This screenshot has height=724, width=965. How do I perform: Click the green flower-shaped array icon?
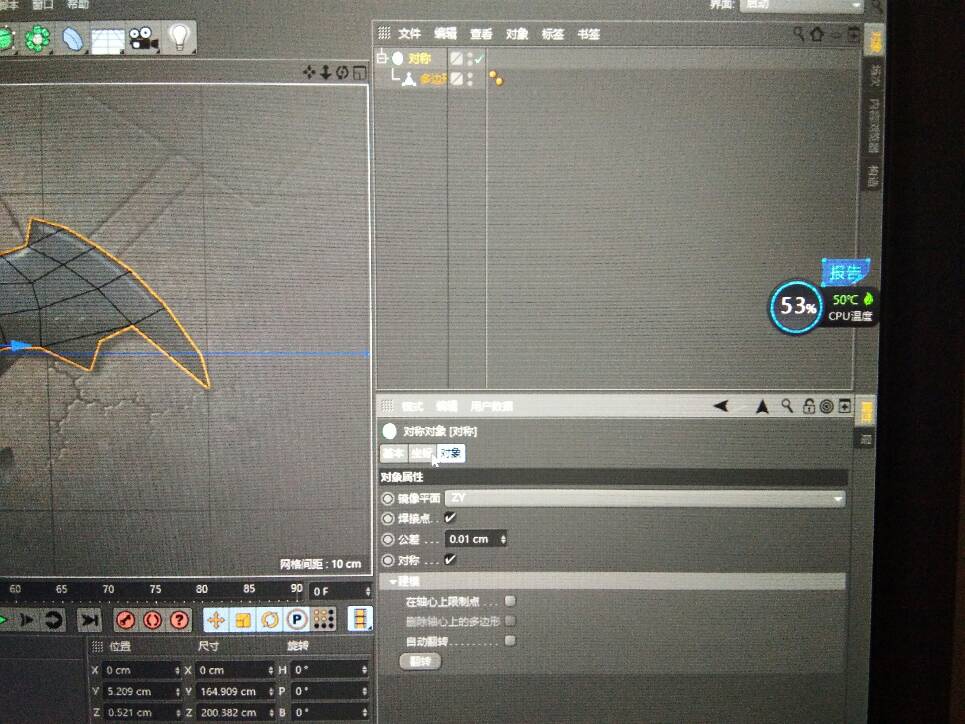coord(38,38)
